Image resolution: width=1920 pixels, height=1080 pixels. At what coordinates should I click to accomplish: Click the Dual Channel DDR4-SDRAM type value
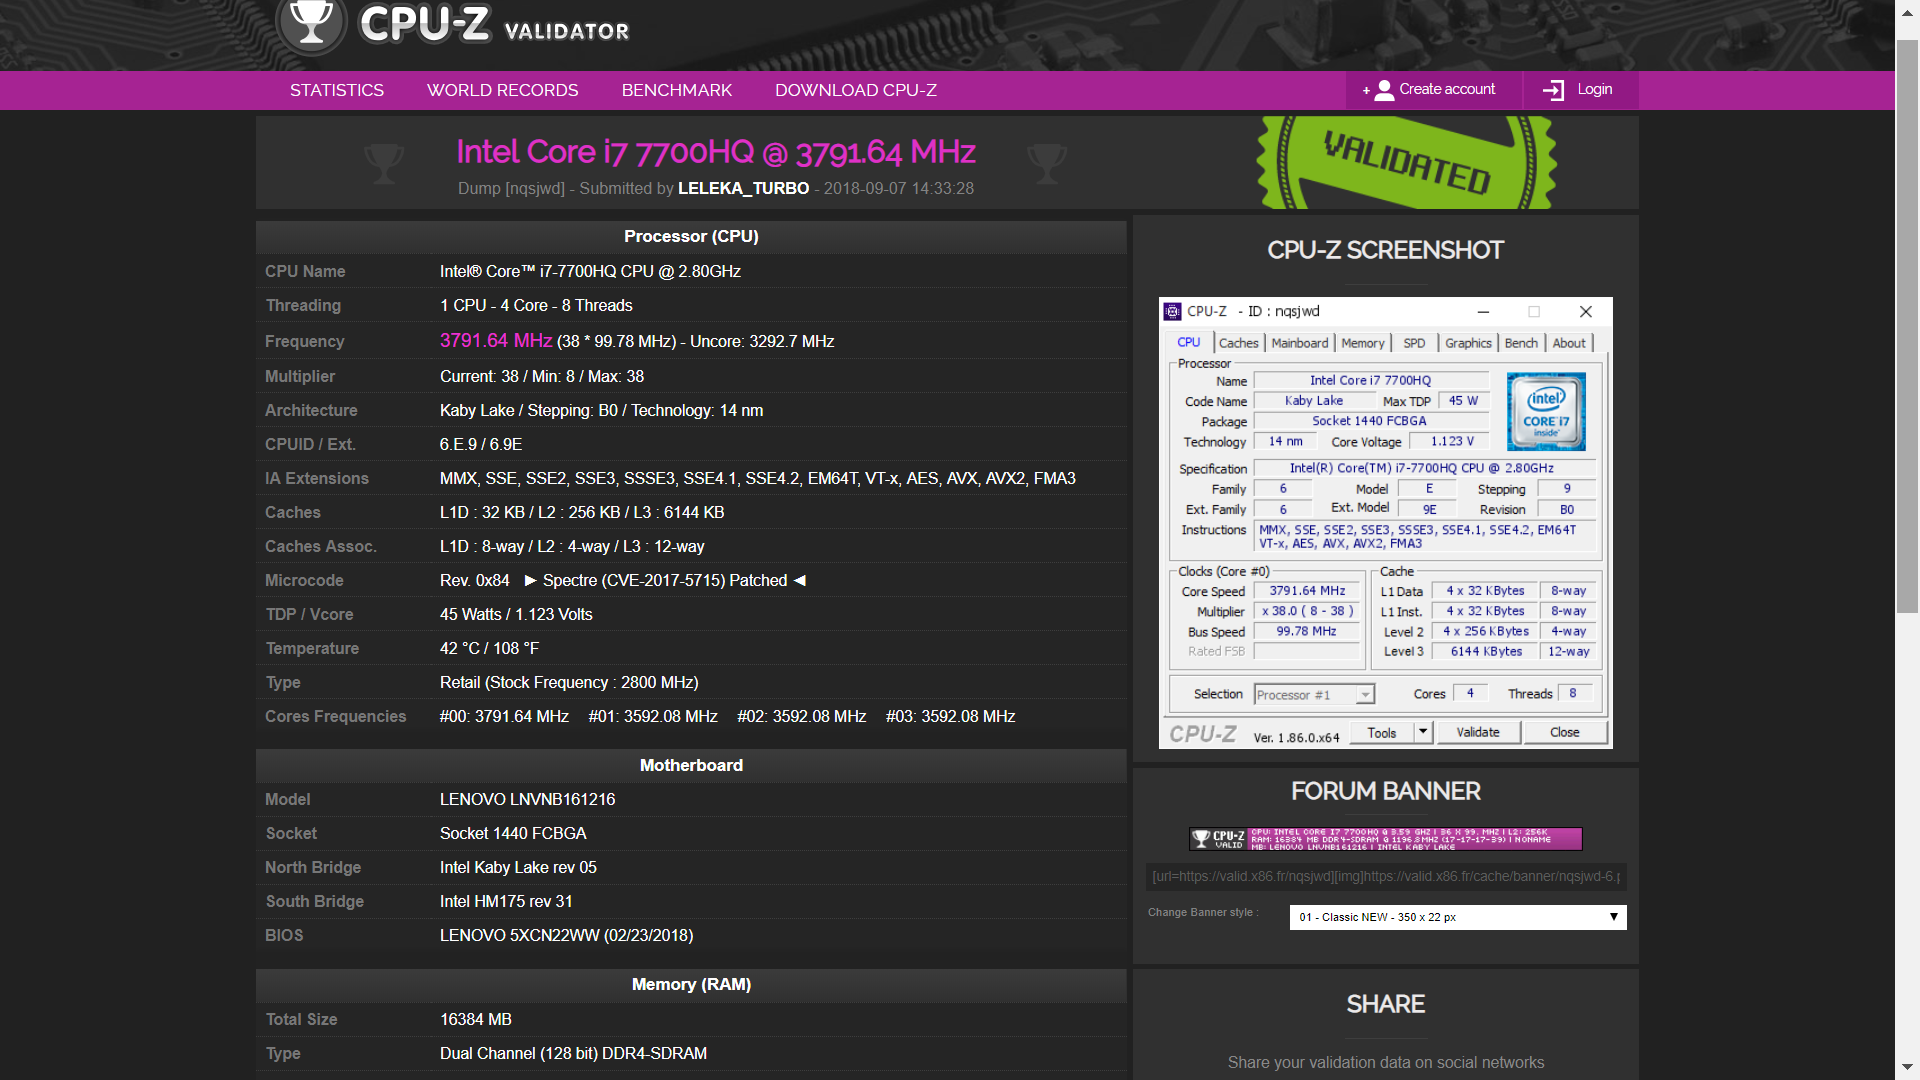click(573, 1054)
